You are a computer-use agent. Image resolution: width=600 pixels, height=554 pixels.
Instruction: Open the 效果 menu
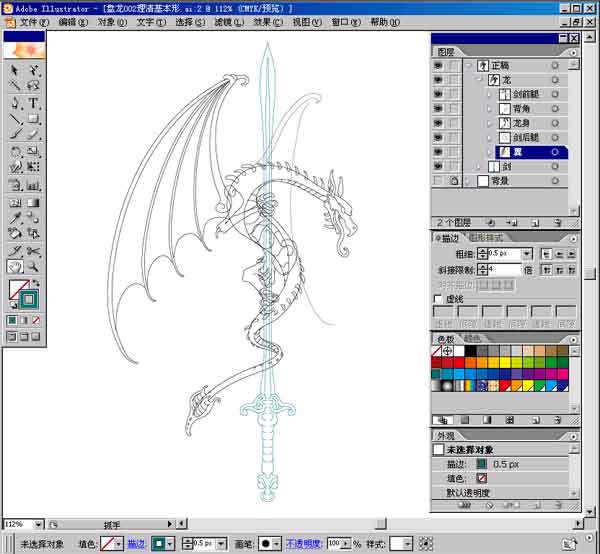tap(268, 22)
